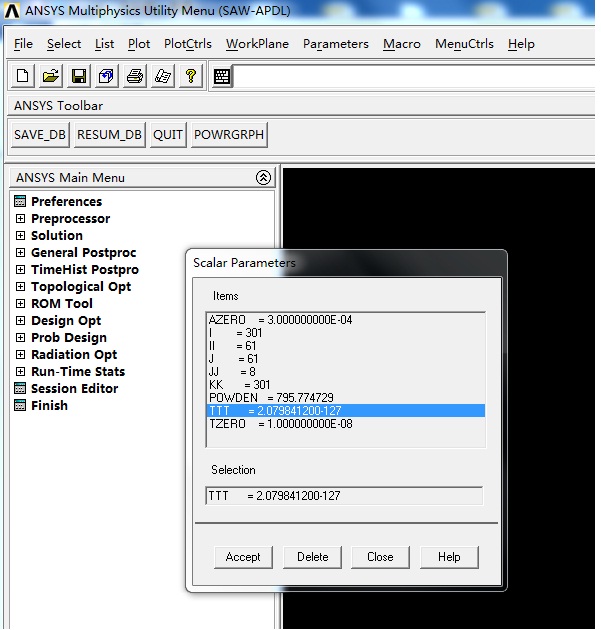The width and height of the screenshot is (601, 630).
Task: Collapse the ANSYS Main Menu panel
Action: [x=263, y=177]
